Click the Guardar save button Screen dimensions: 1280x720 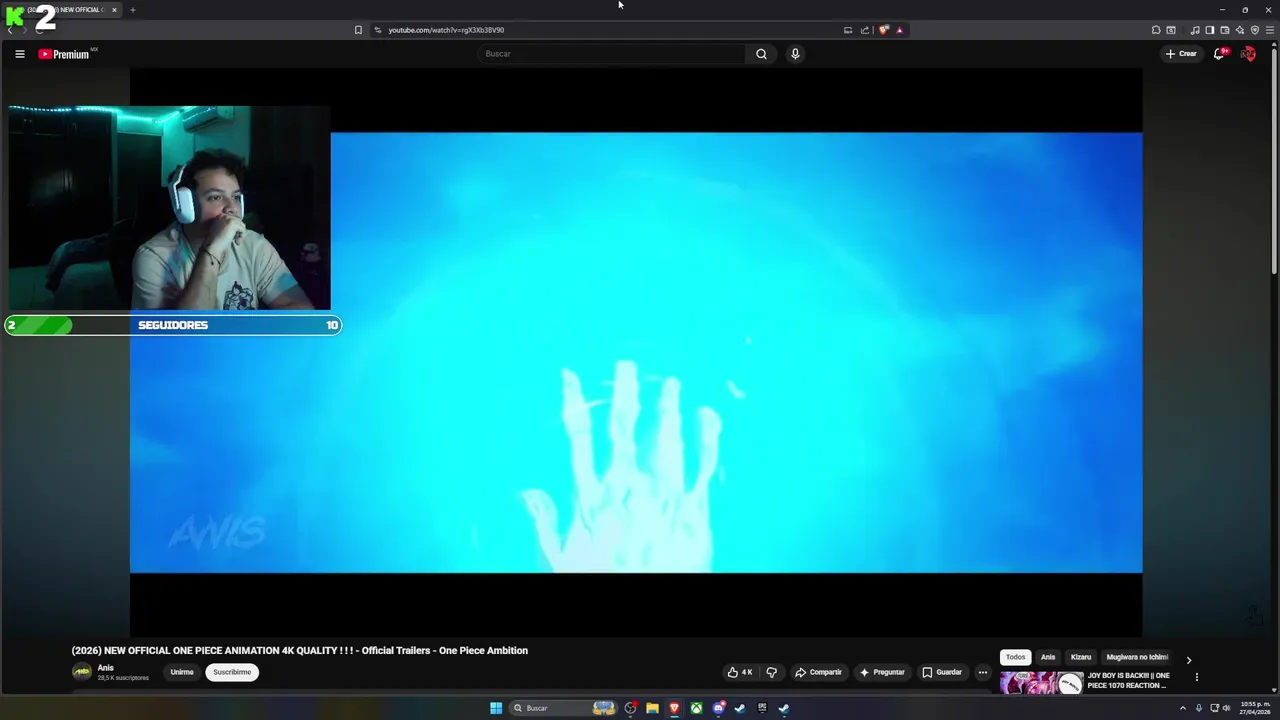[942, 672]
